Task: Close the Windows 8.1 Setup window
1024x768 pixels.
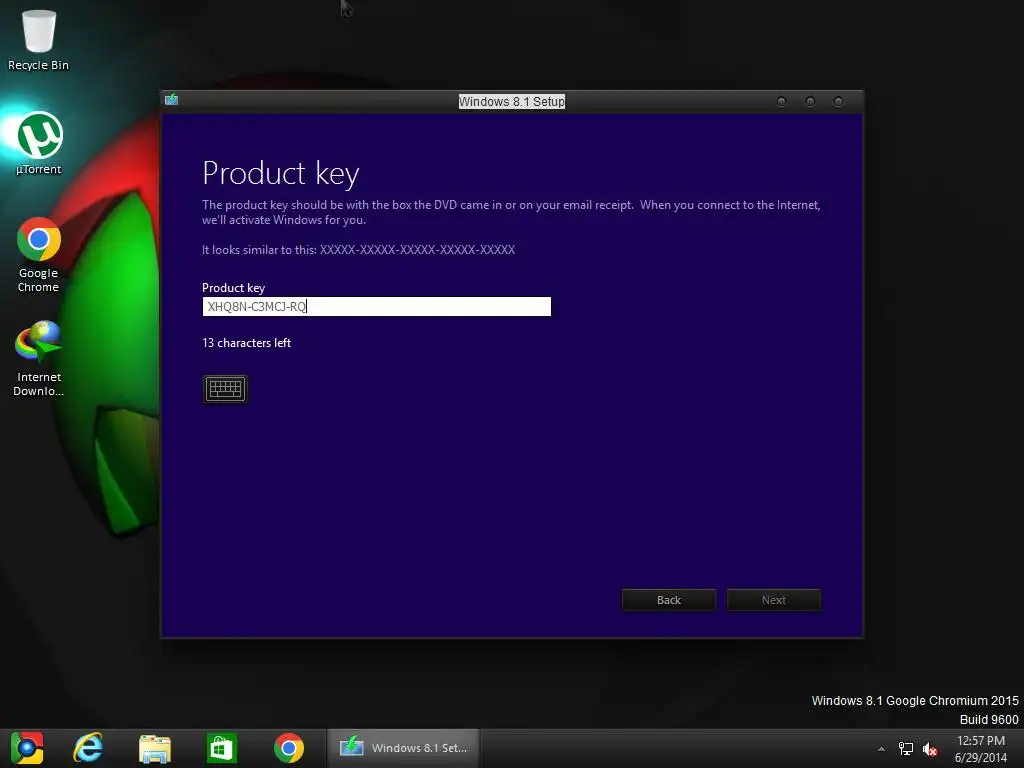Action: pyautogui.click(x=839, y=101)
